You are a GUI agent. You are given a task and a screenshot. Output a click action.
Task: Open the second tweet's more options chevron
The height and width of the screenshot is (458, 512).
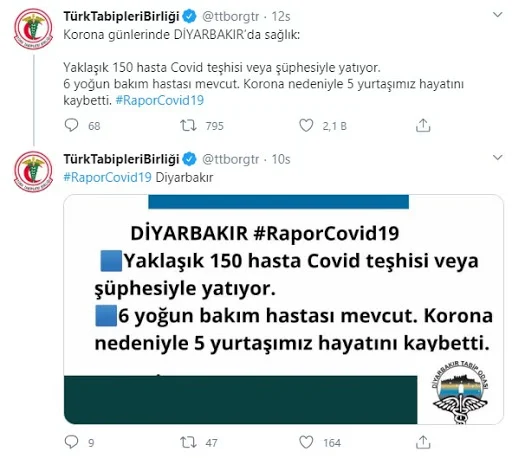497,157
